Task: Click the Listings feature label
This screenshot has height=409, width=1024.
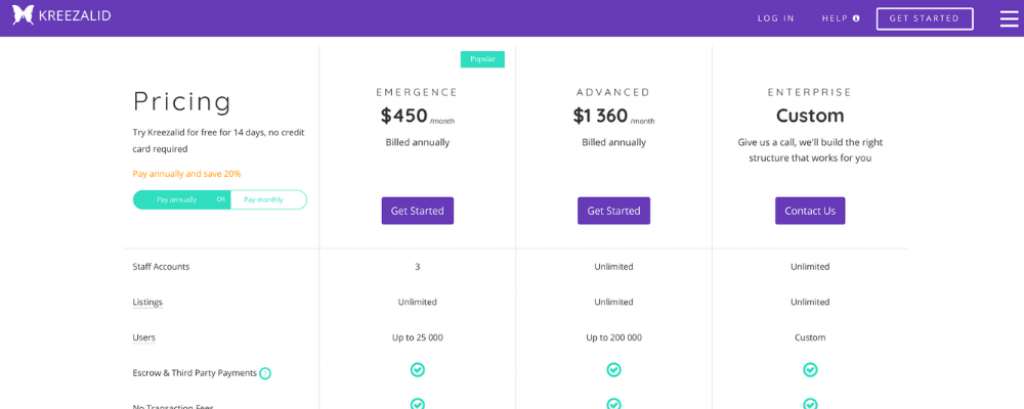Action: pos(148,302)
